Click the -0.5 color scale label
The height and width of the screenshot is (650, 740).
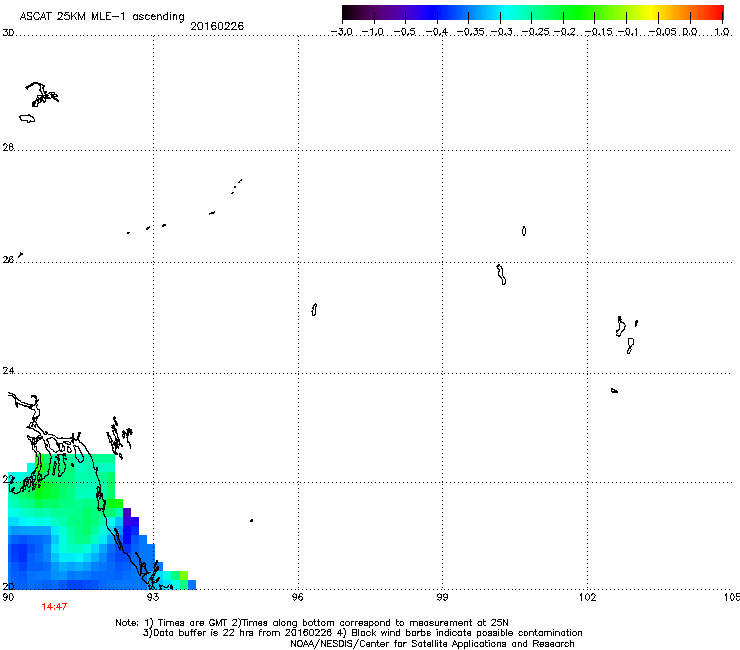click(x=405, y=32)
